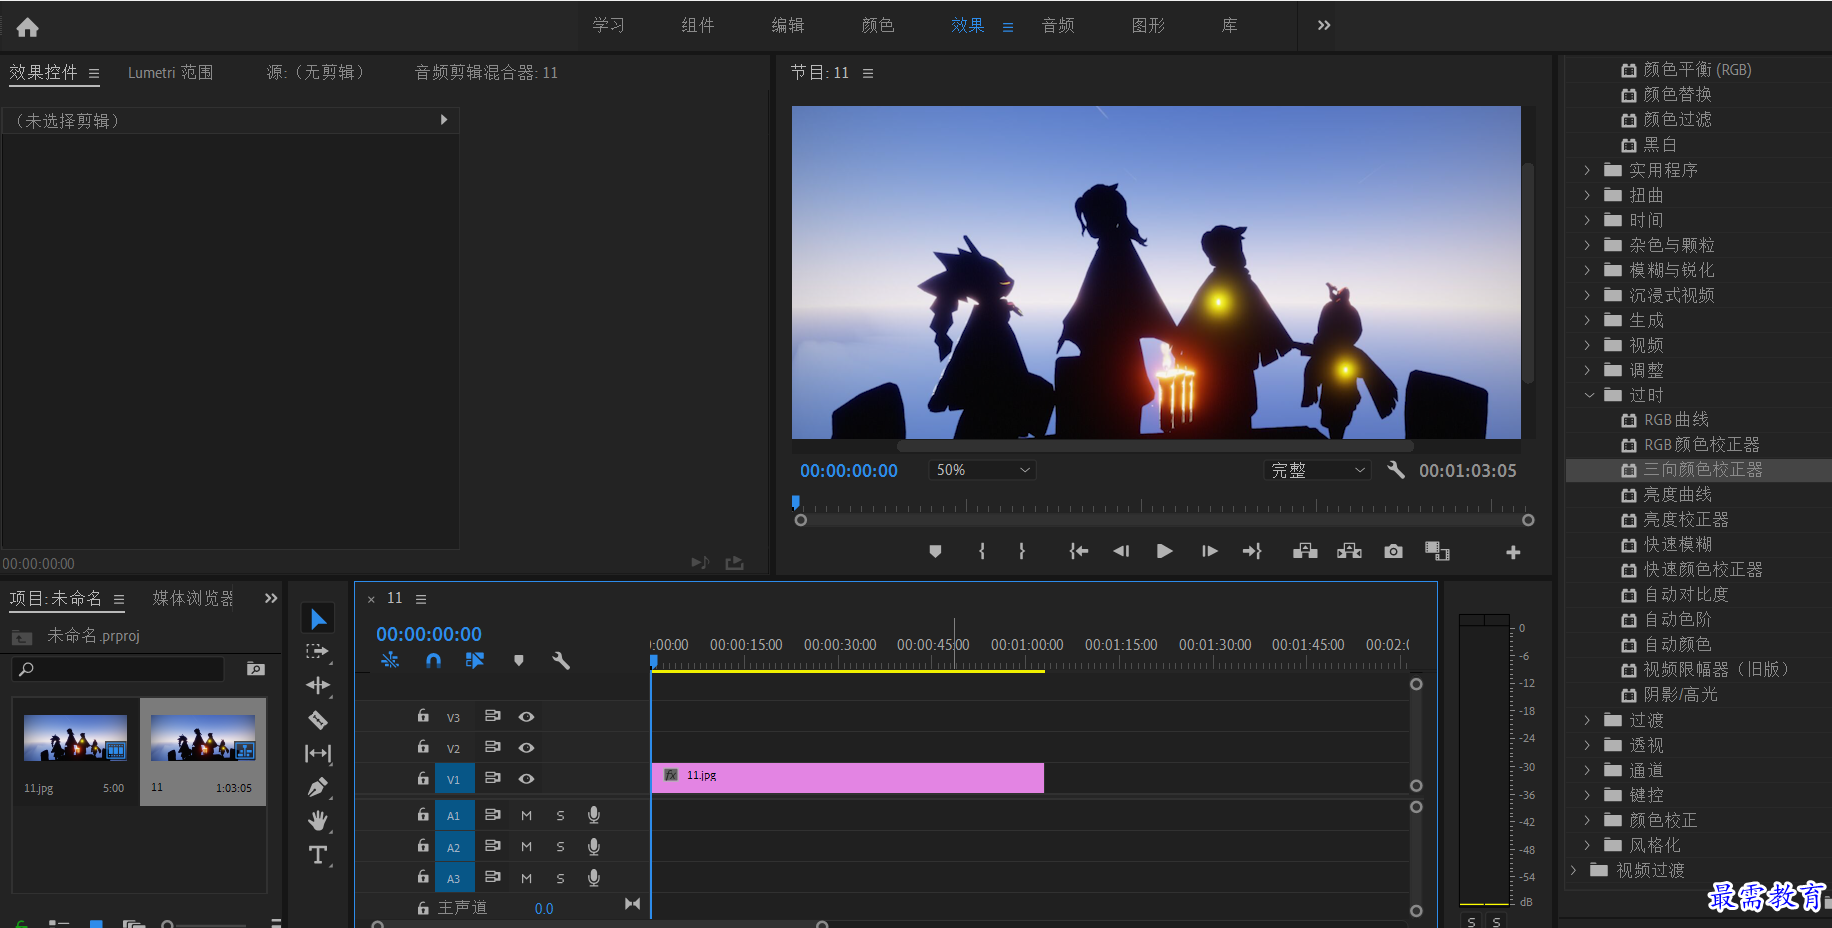Viewport: 1832px width, 928px height.
Task: Open the button editor plus icon
Action: tap(1513, 552)
